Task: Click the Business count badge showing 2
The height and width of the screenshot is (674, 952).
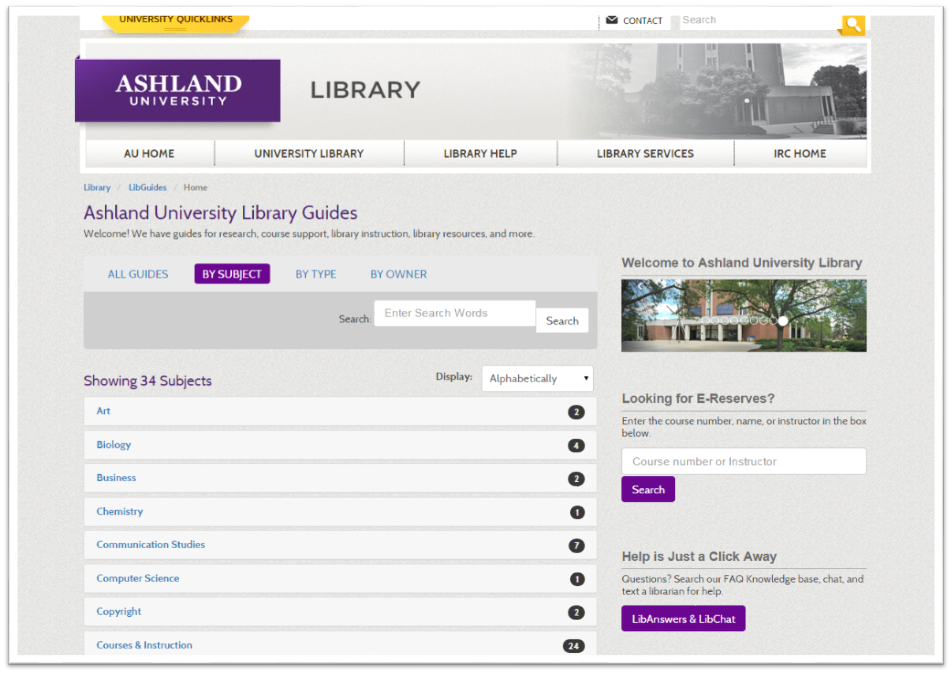Action: 576,479
